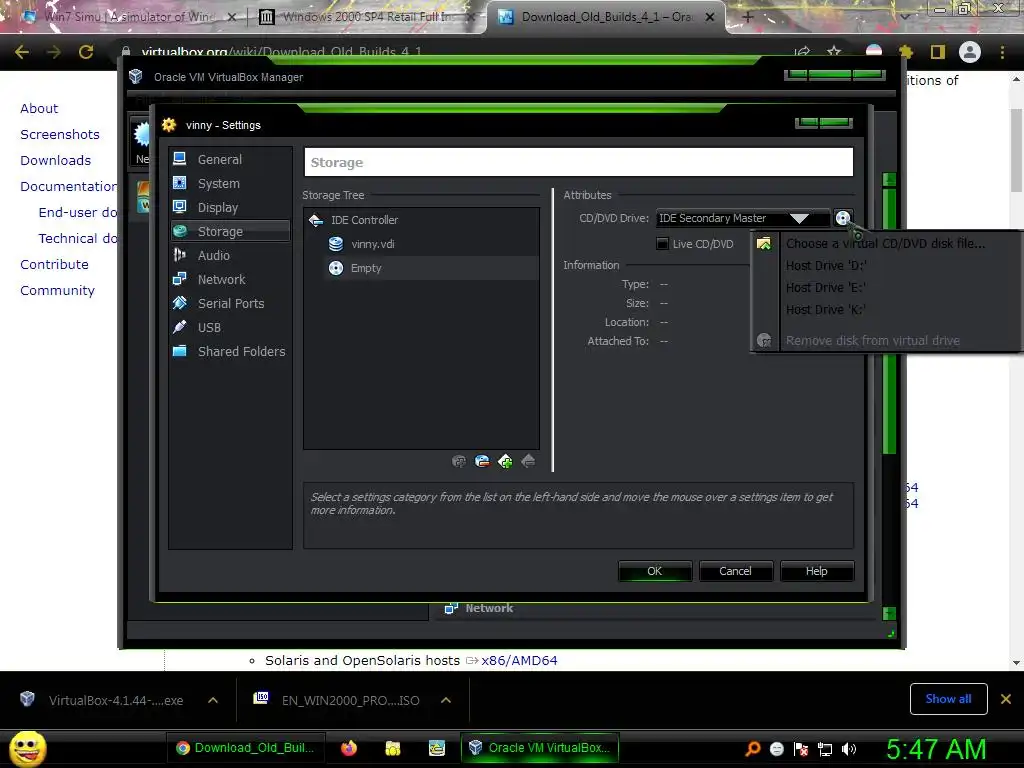The height and width of the screenshot is (768, 1024).
Task: Switch to the Win7 Simu browser tab
Action: point(129,17)
